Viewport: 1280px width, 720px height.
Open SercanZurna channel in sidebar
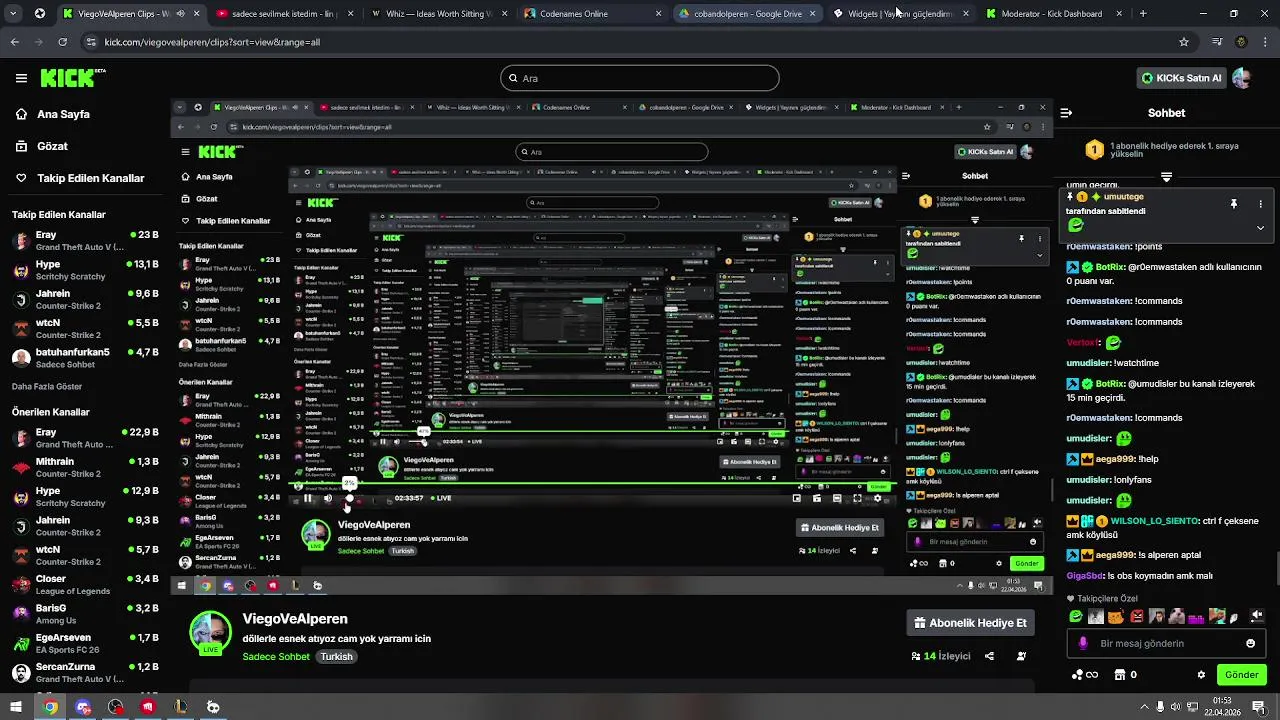point(85,671)
